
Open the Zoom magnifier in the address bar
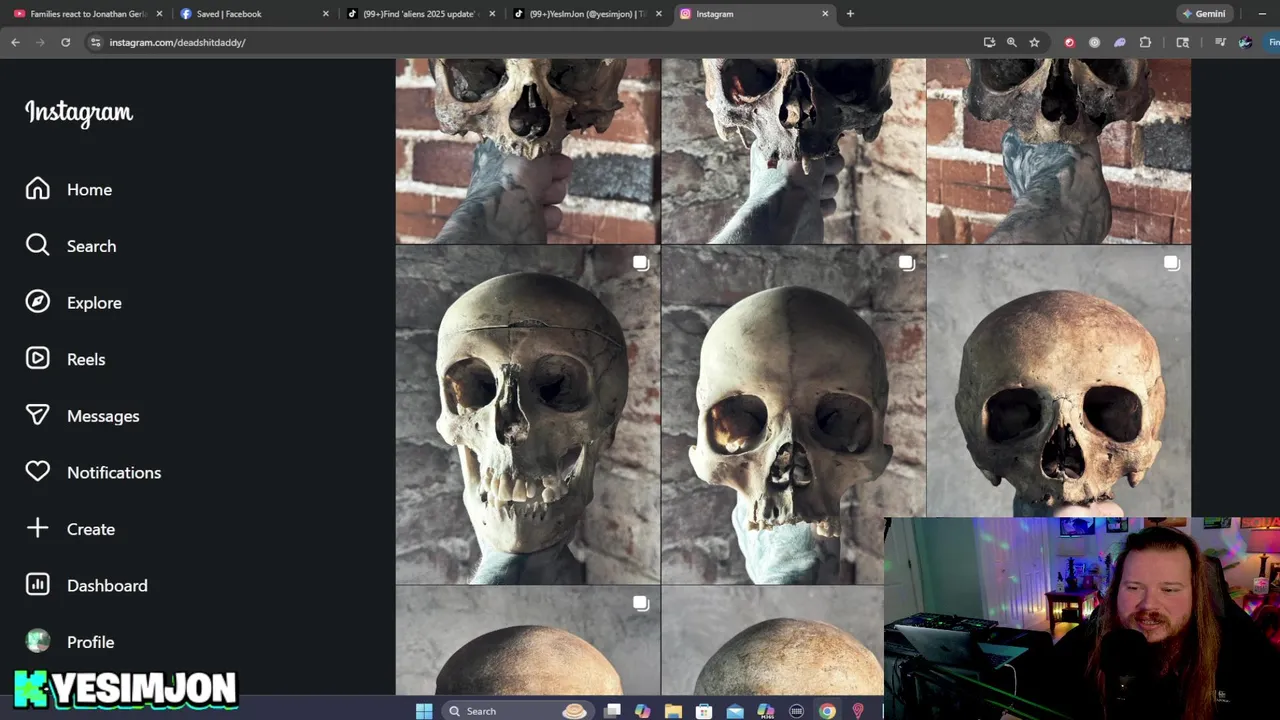pyautogui.click(x=1011, y=42)
